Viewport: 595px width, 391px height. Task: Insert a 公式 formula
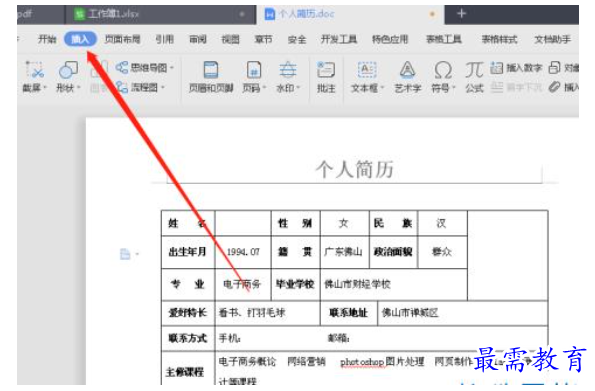click(474, 78)
